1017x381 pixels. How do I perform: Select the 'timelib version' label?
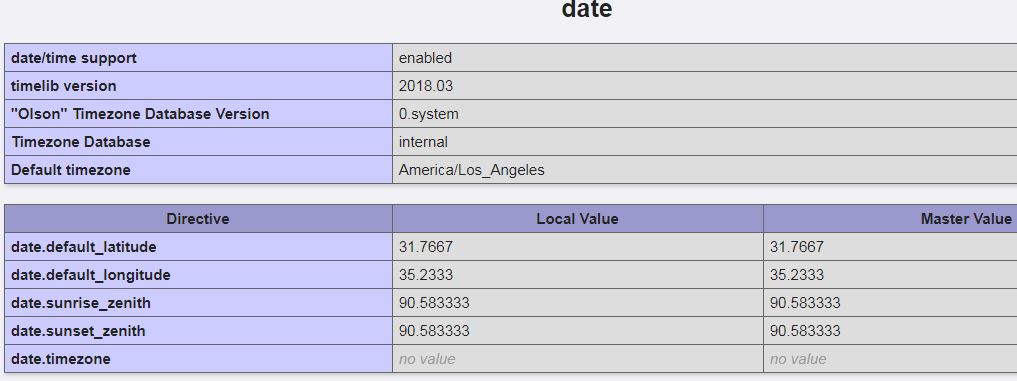point(64,86)
